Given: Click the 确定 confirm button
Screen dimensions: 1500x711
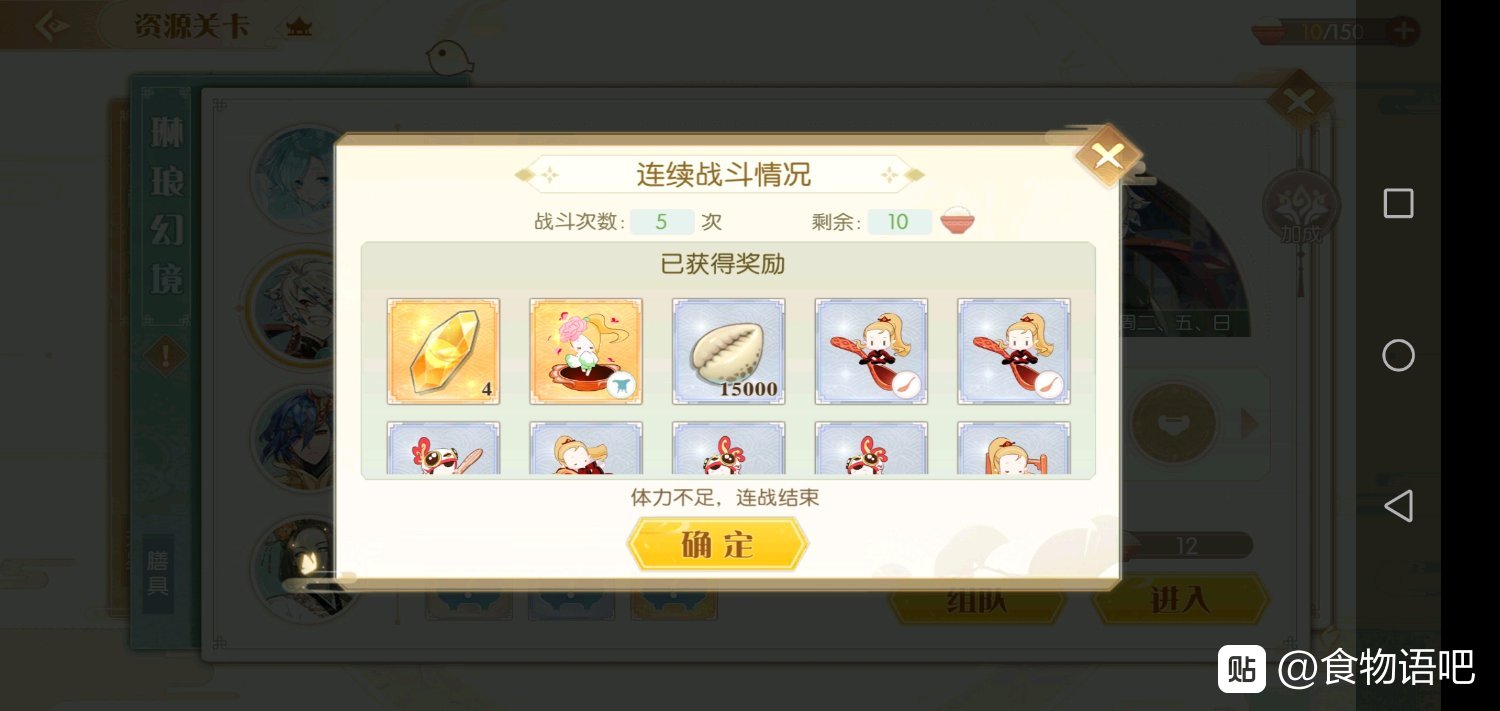Looking at the screenshot, I should coord(717,545).
